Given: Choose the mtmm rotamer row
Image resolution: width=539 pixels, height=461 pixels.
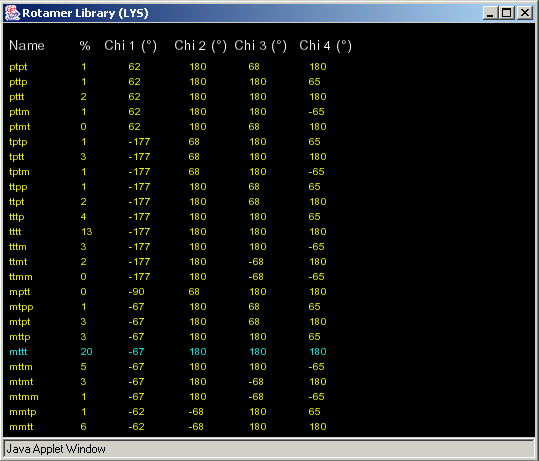Looking at the screenshot, I should click(x=168, y=397).
